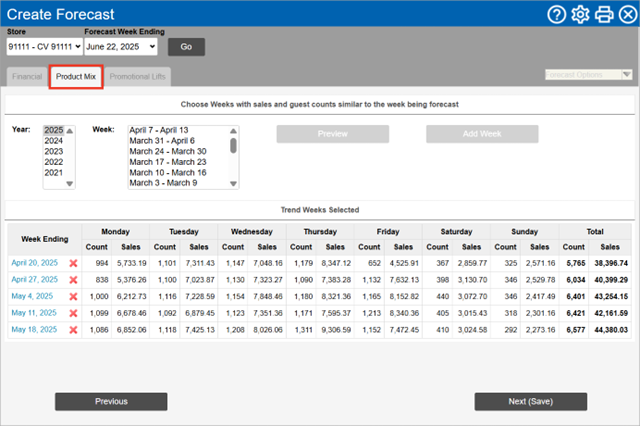640x426 pixels.
Task: Click Thursday sales value 9,306.59
Action: (x=336, y=330)
